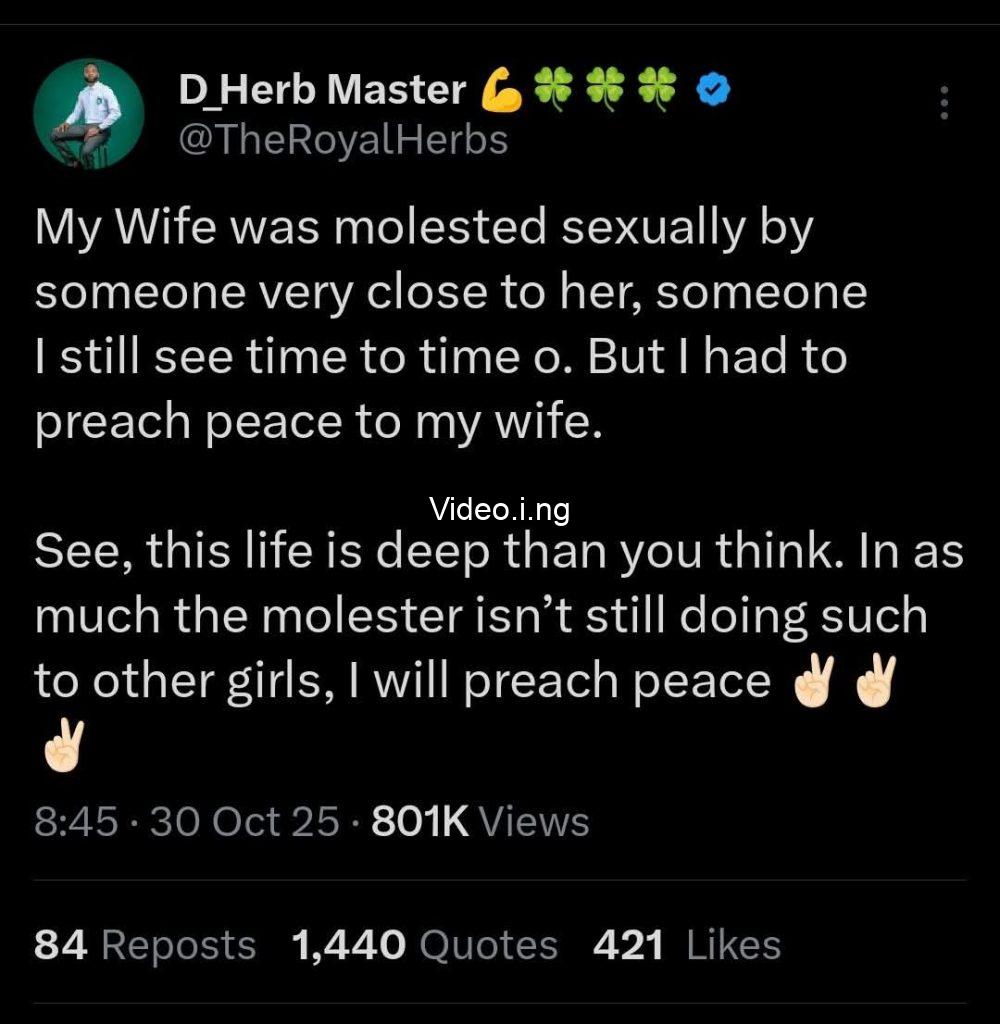Click the 30 Oct 25 date

245,822
